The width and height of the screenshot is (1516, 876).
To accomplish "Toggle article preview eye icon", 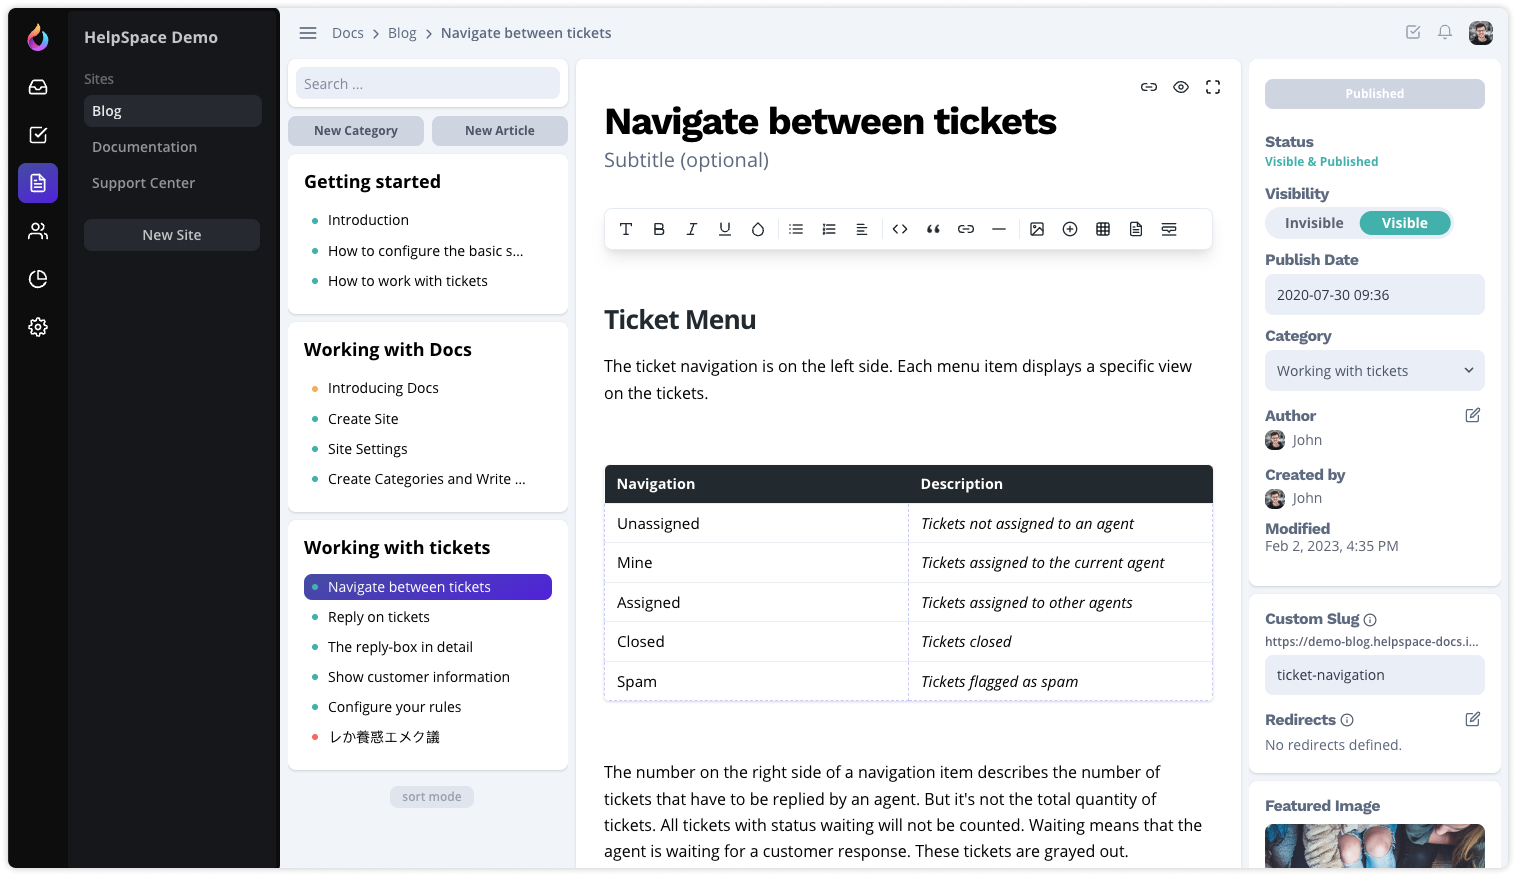I will (1181, 87).
